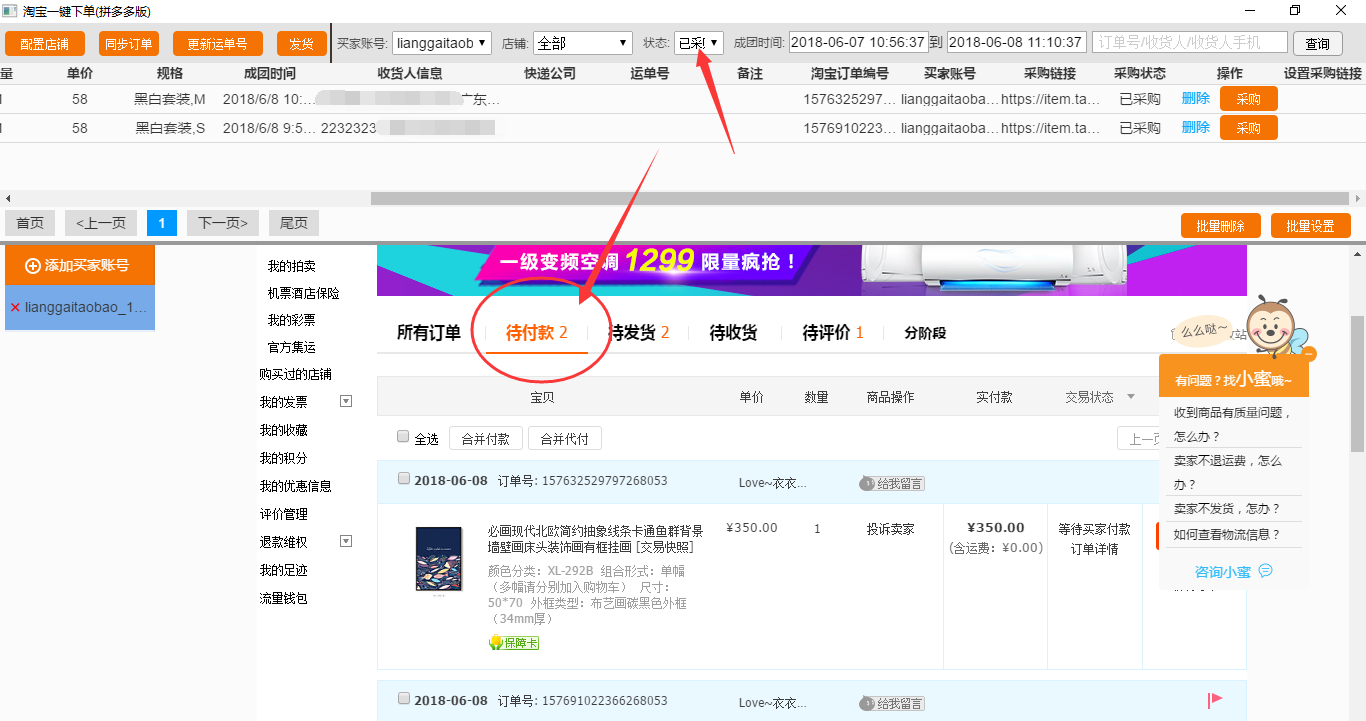Go to 上一页 in the top pagination bar
This screenshot has height=721, width=1366.
point(101,223)
